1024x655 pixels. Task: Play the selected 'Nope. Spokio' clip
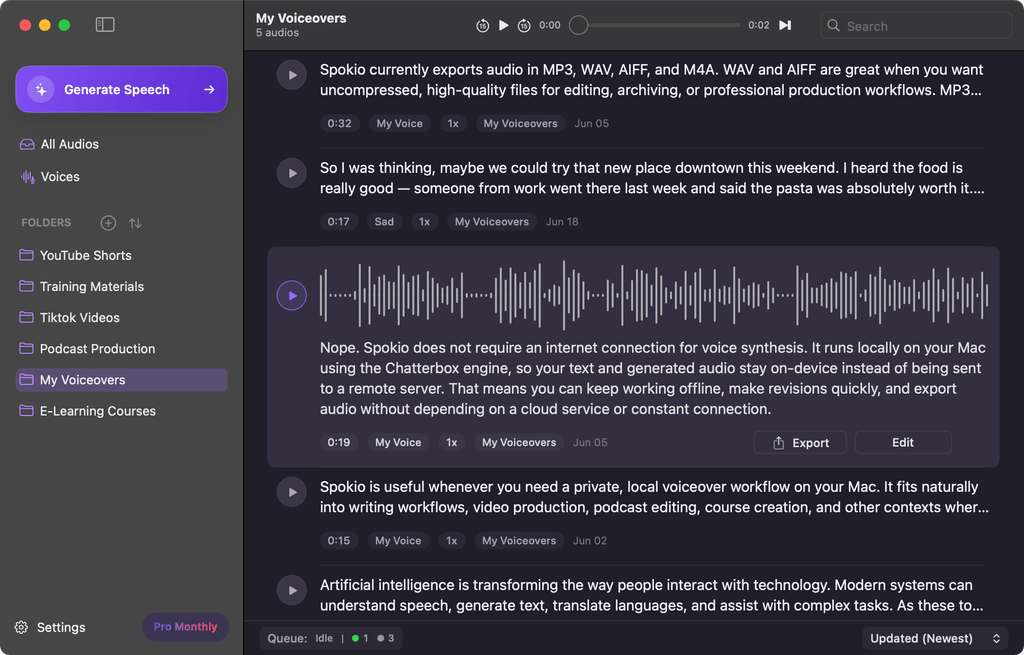coord(292,296)
